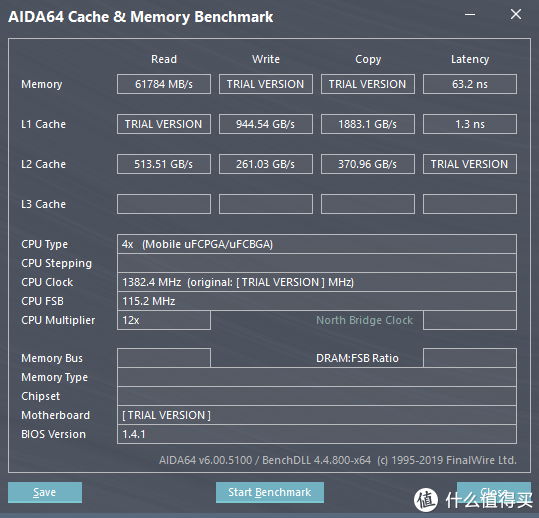Screen dimensions: 539x518
Task: Click the empty DRAM:FSB Ratio field
Action: [x=470, y=358]
